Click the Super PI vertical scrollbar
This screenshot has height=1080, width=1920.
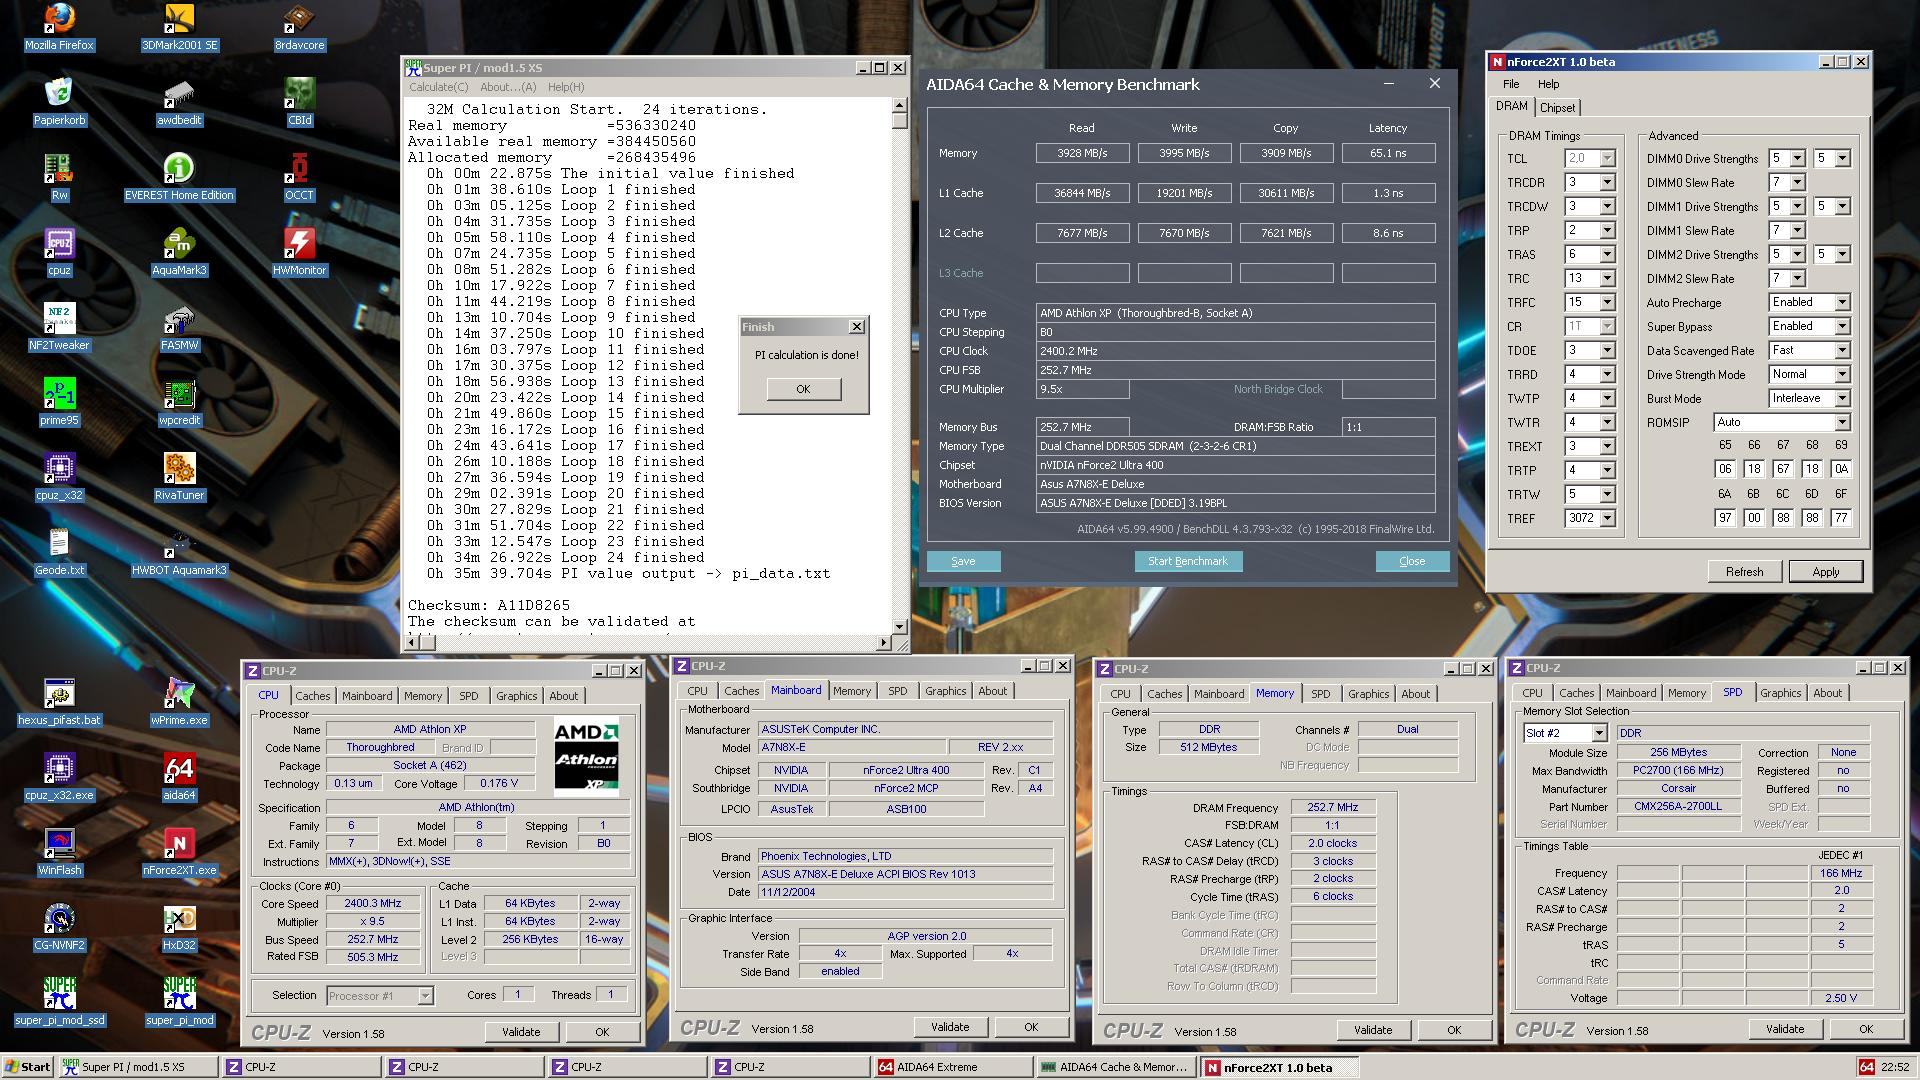[899, 370]
